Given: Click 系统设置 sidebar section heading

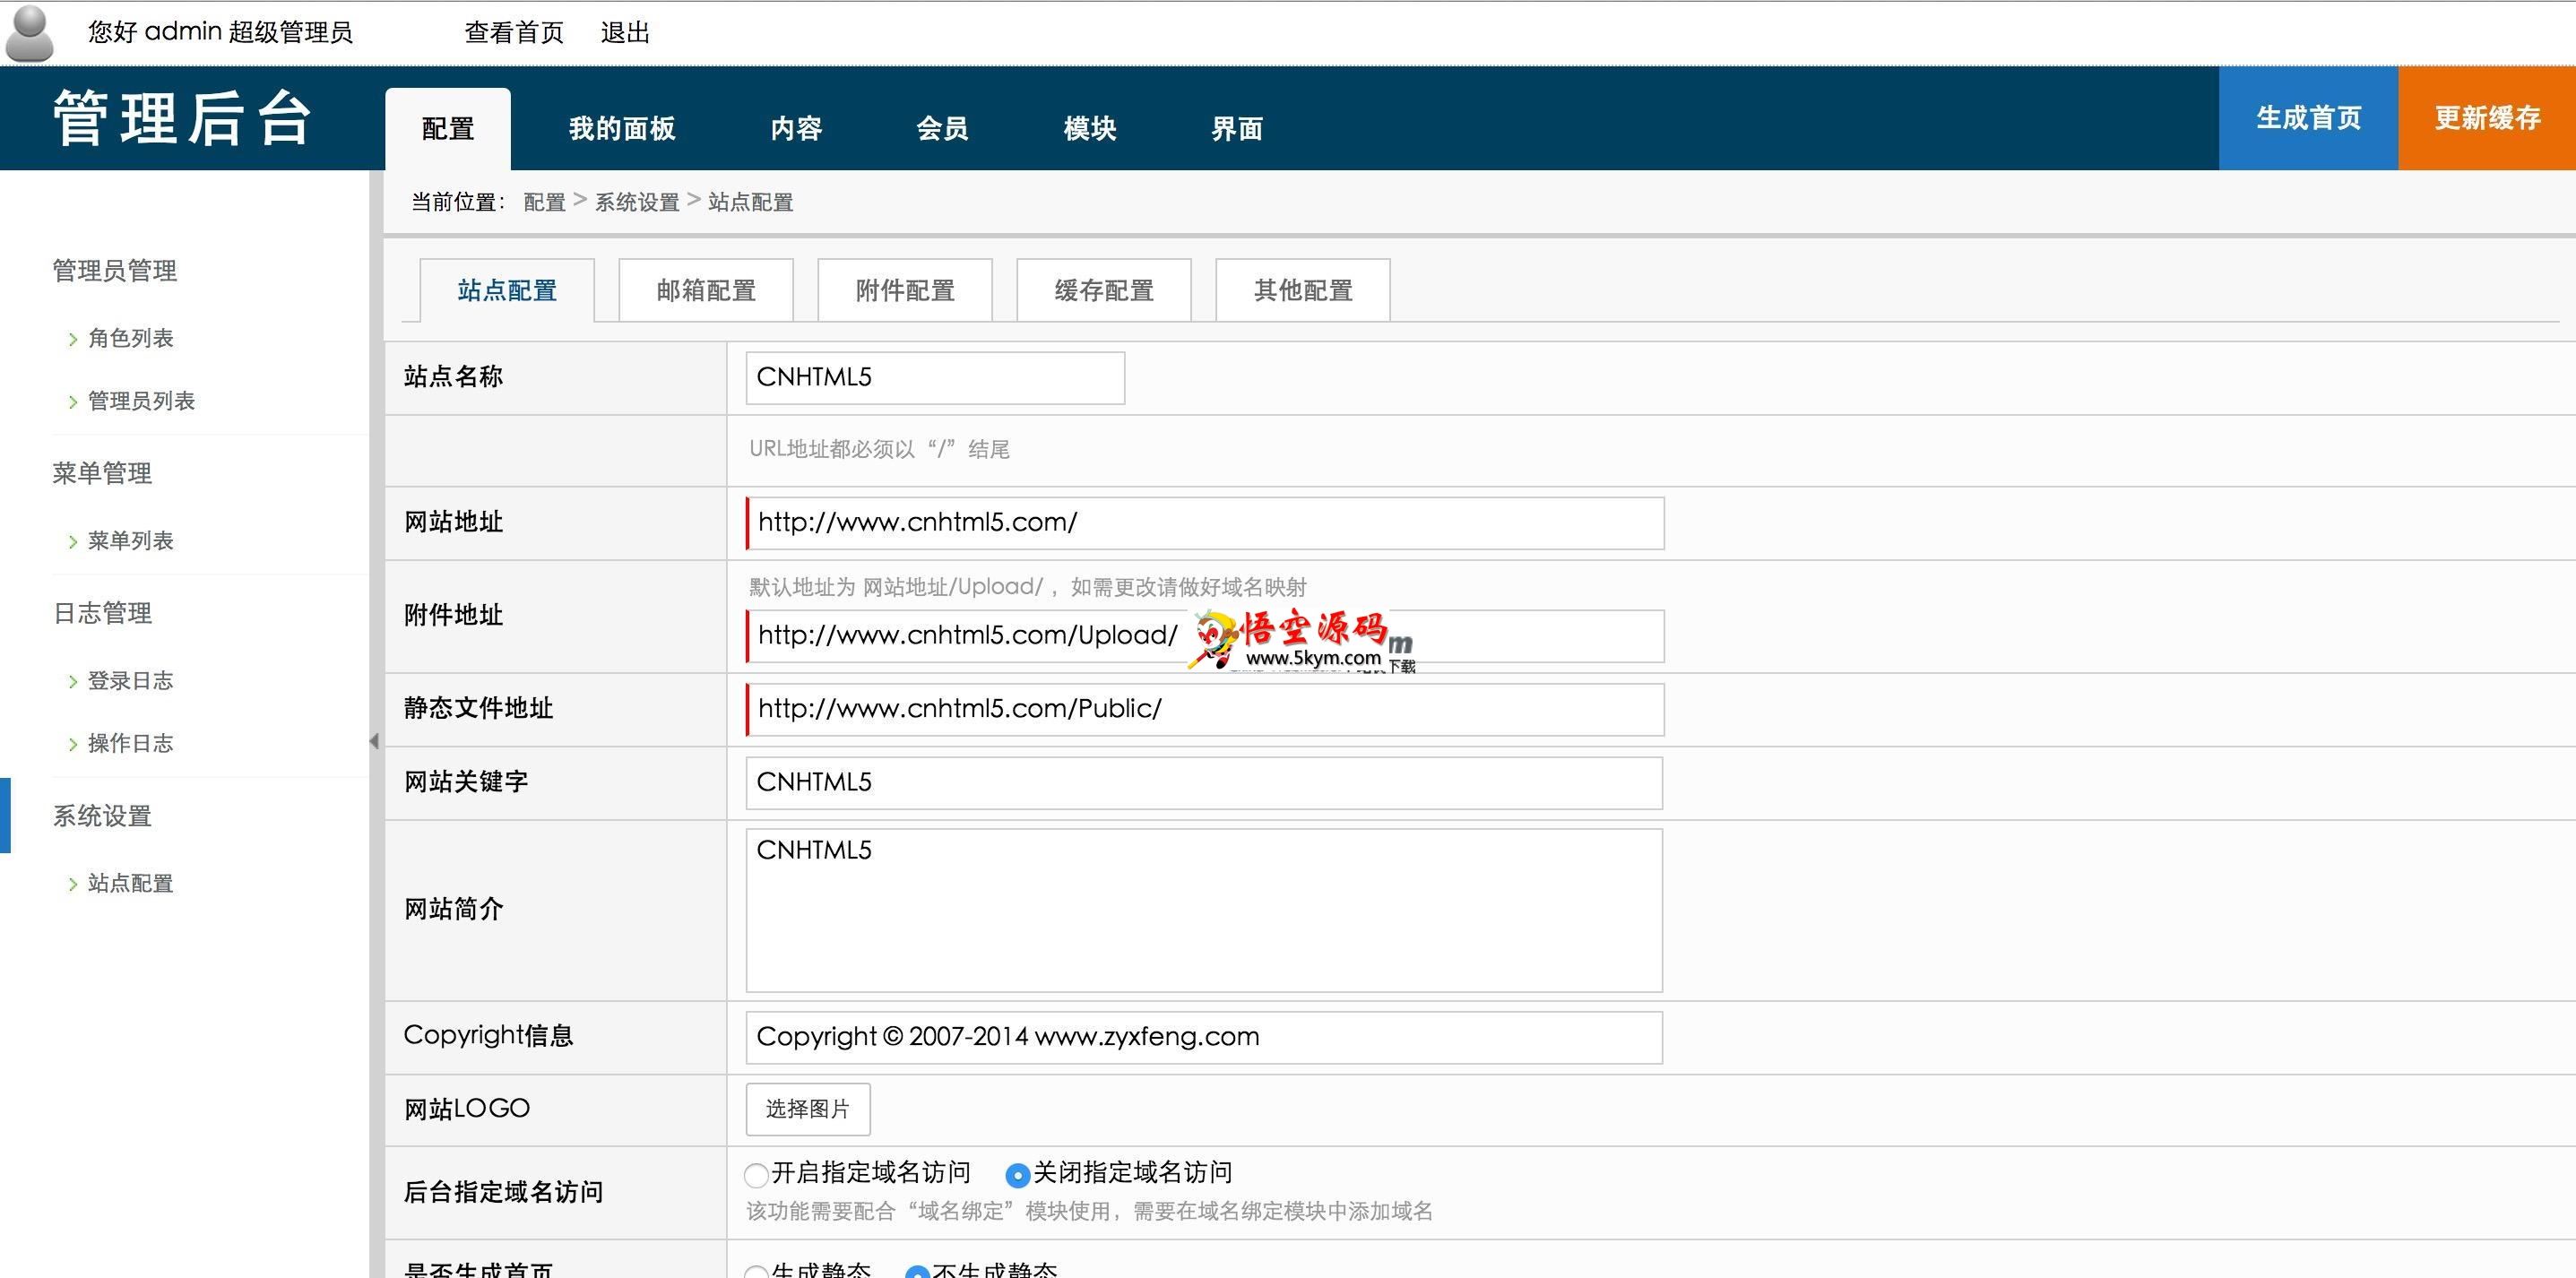Looking at the screenshot, I should [x=102, y=816].
